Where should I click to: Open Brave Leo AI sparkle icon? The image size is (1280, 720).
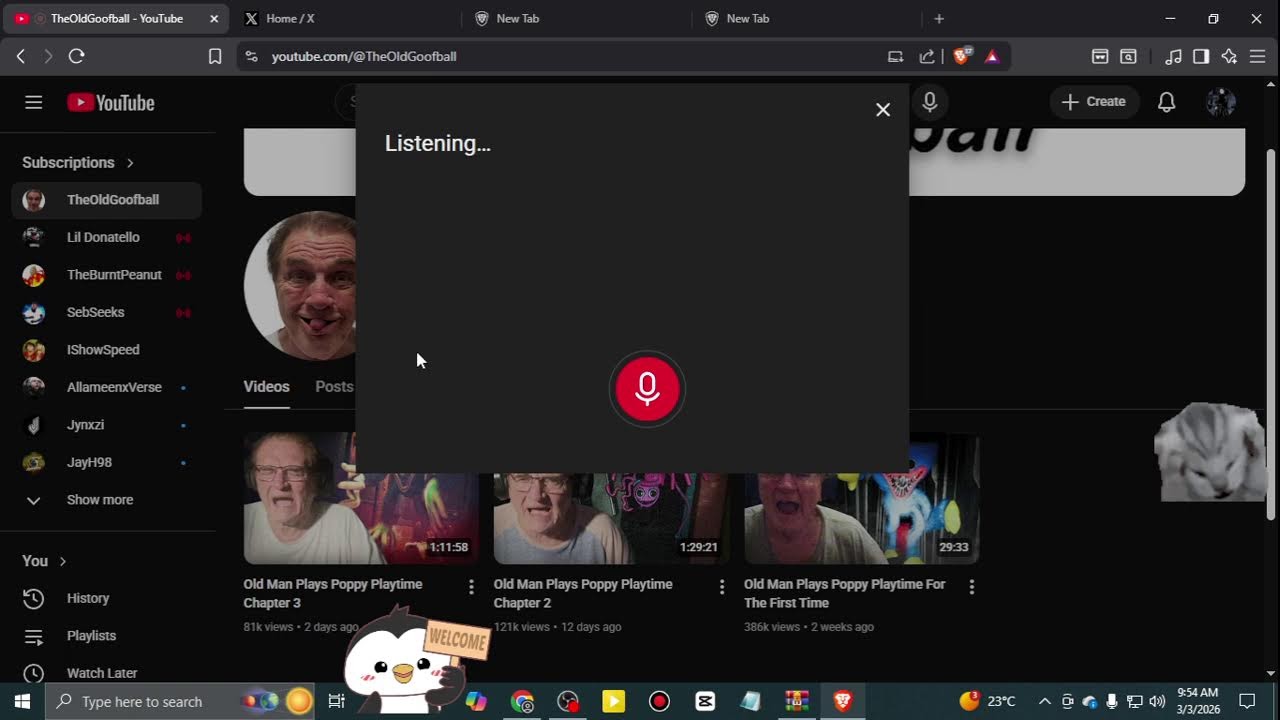coord(1229,56)
